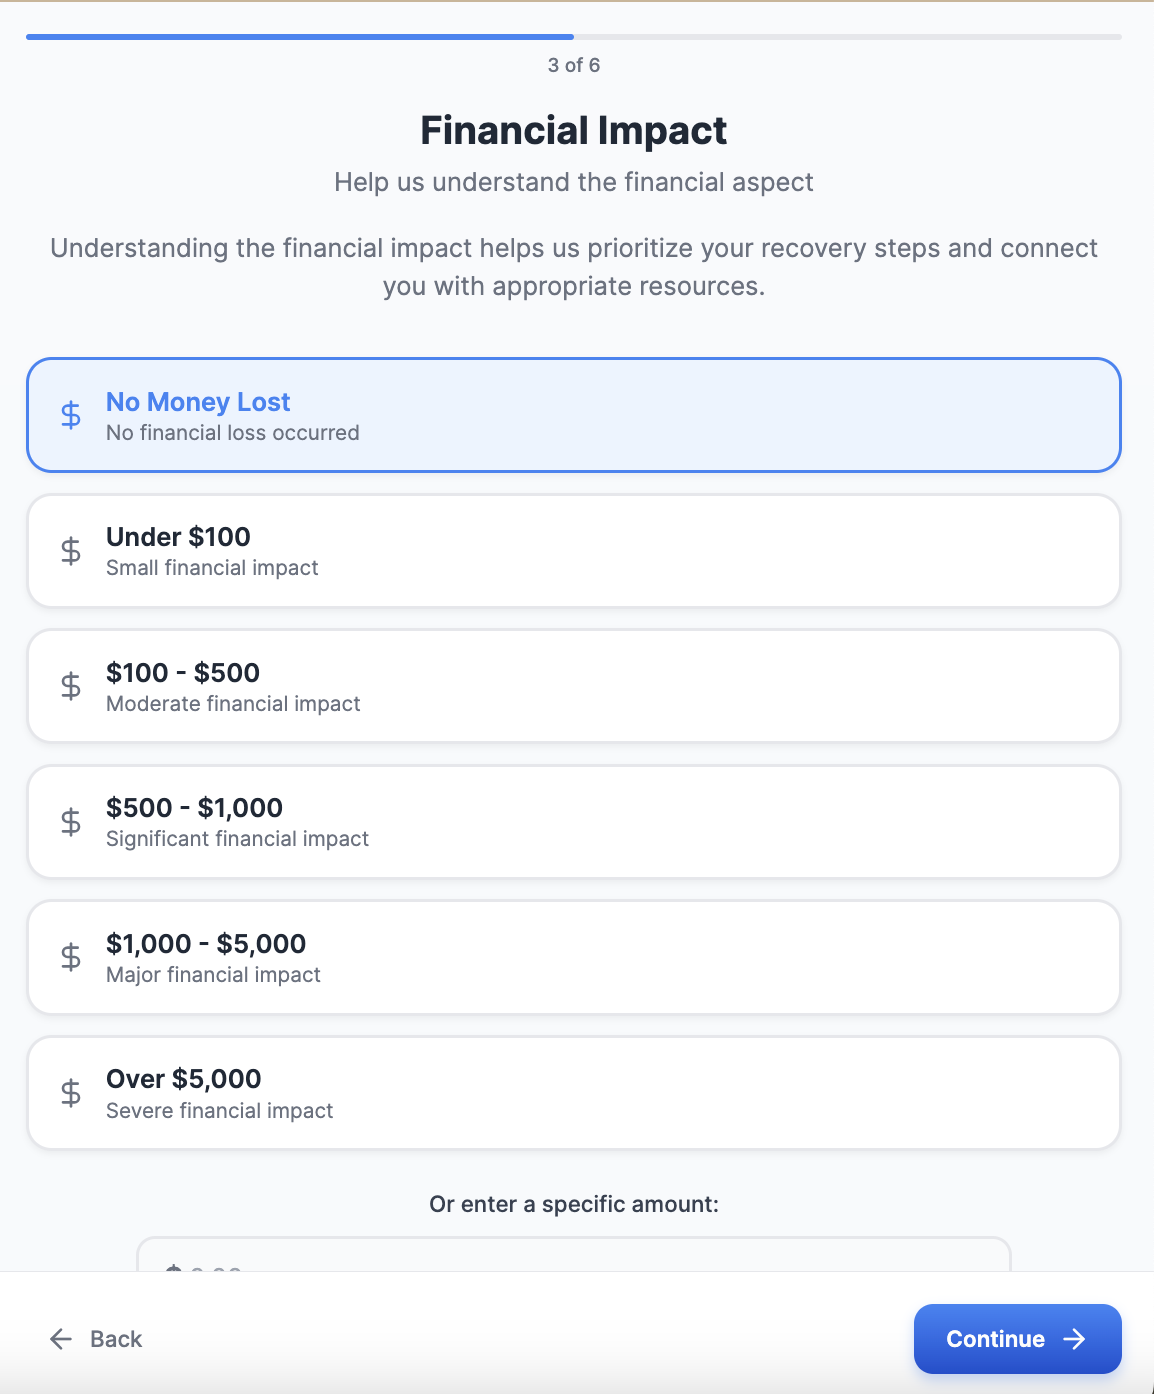This screenshot has width=1154, height=1394.
Task: Click the '3 of 6' step indicator
Action: [574, 65]
